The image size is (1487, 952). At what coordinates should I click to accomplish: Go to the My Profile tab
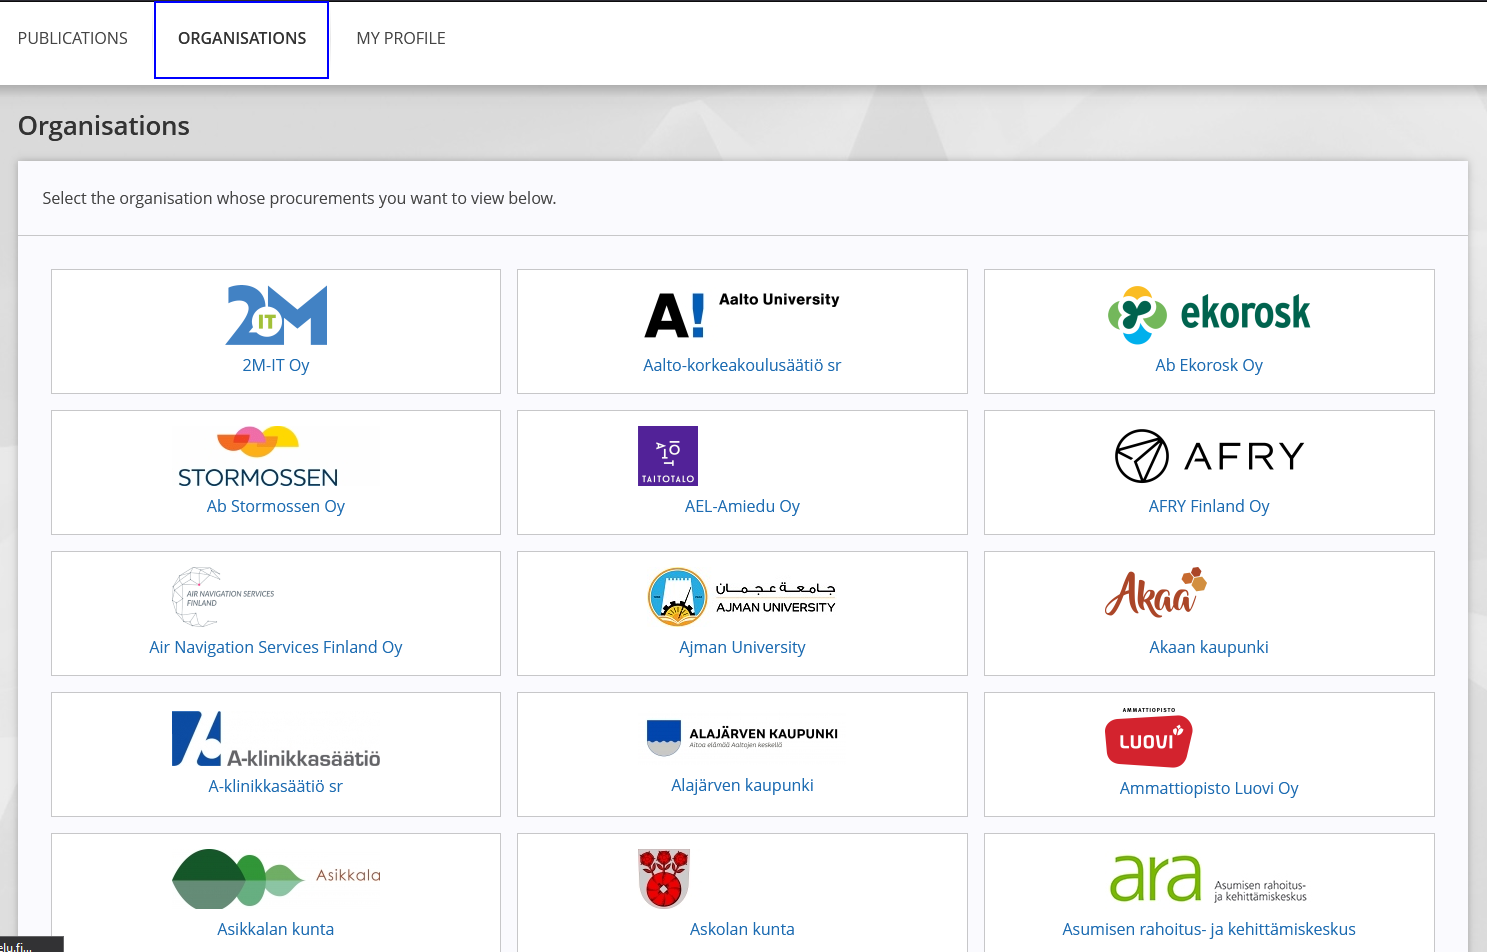[x=401, y=38]
